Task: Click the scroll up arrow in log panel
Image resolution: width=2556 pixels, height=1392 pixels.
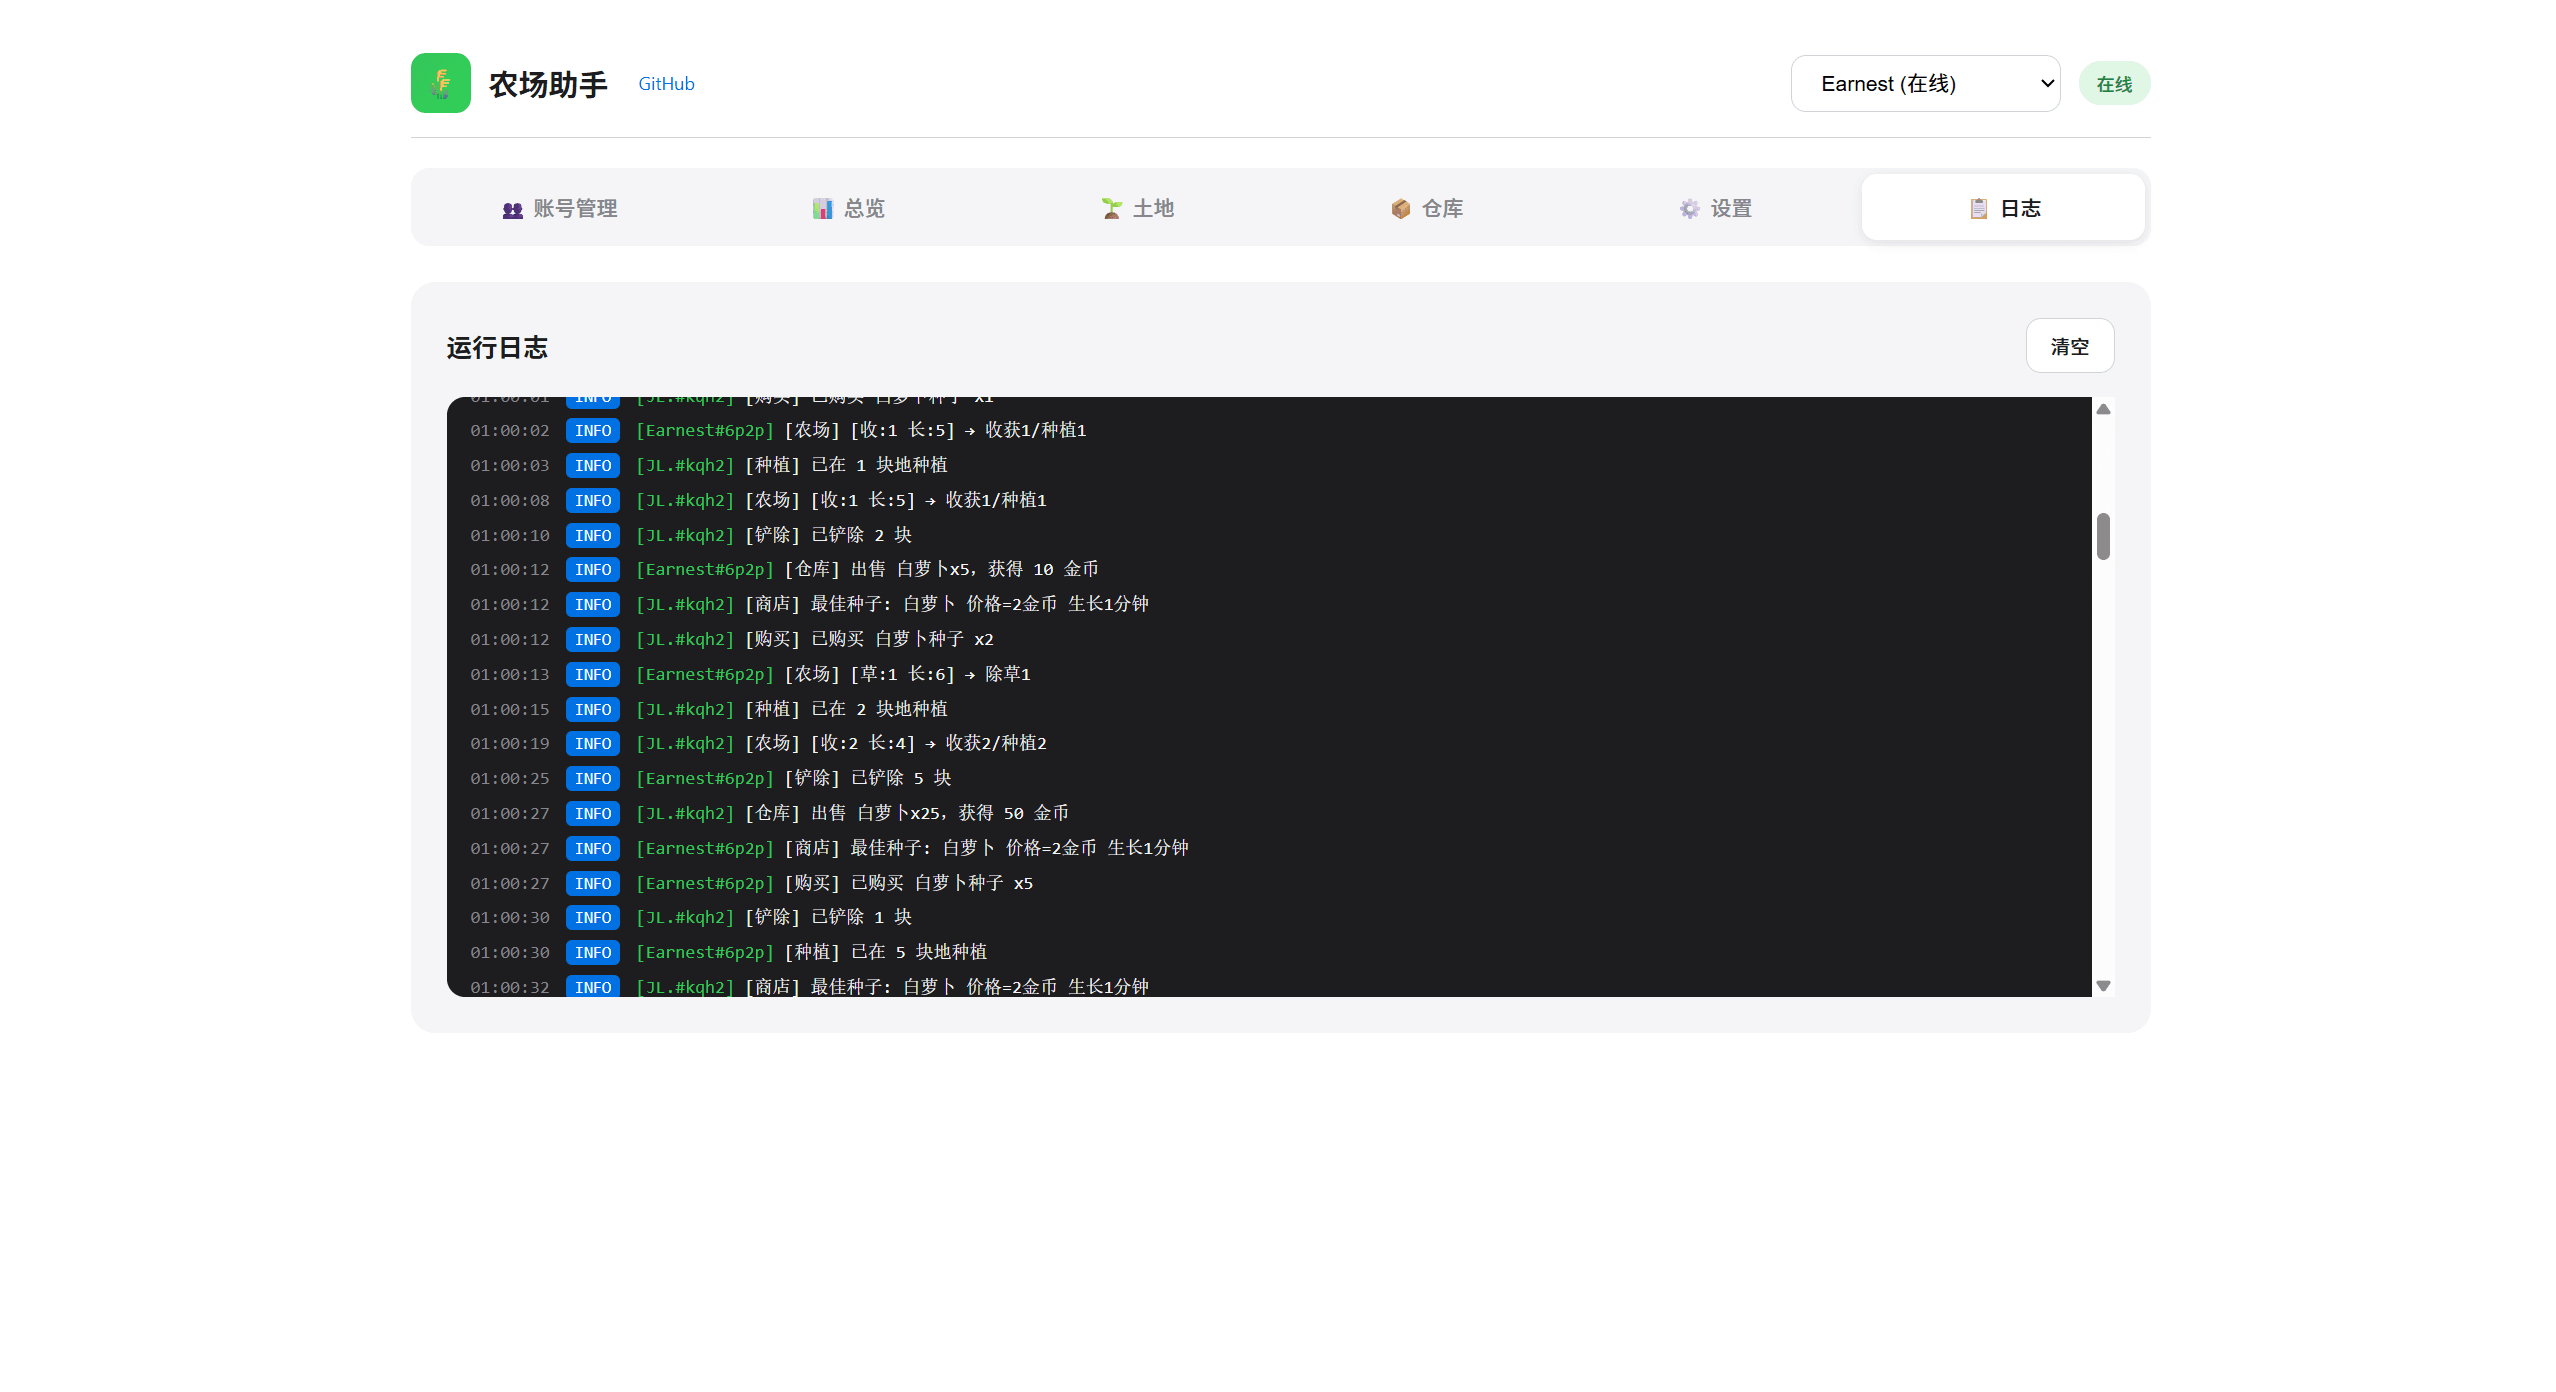Action: coord(2103,409)
